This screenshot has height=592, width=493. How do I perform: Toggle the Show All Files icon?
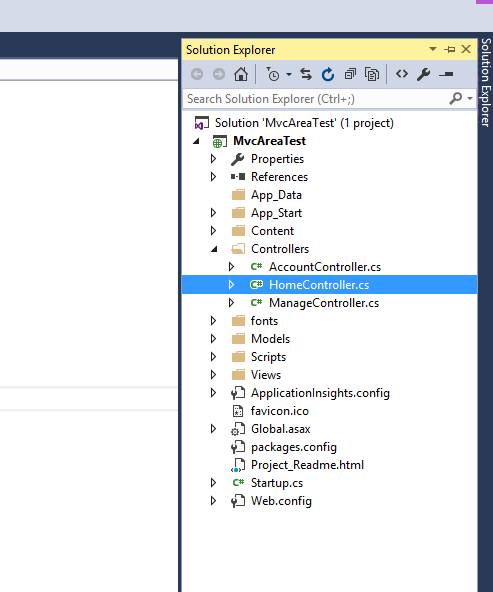click(372, 74)
